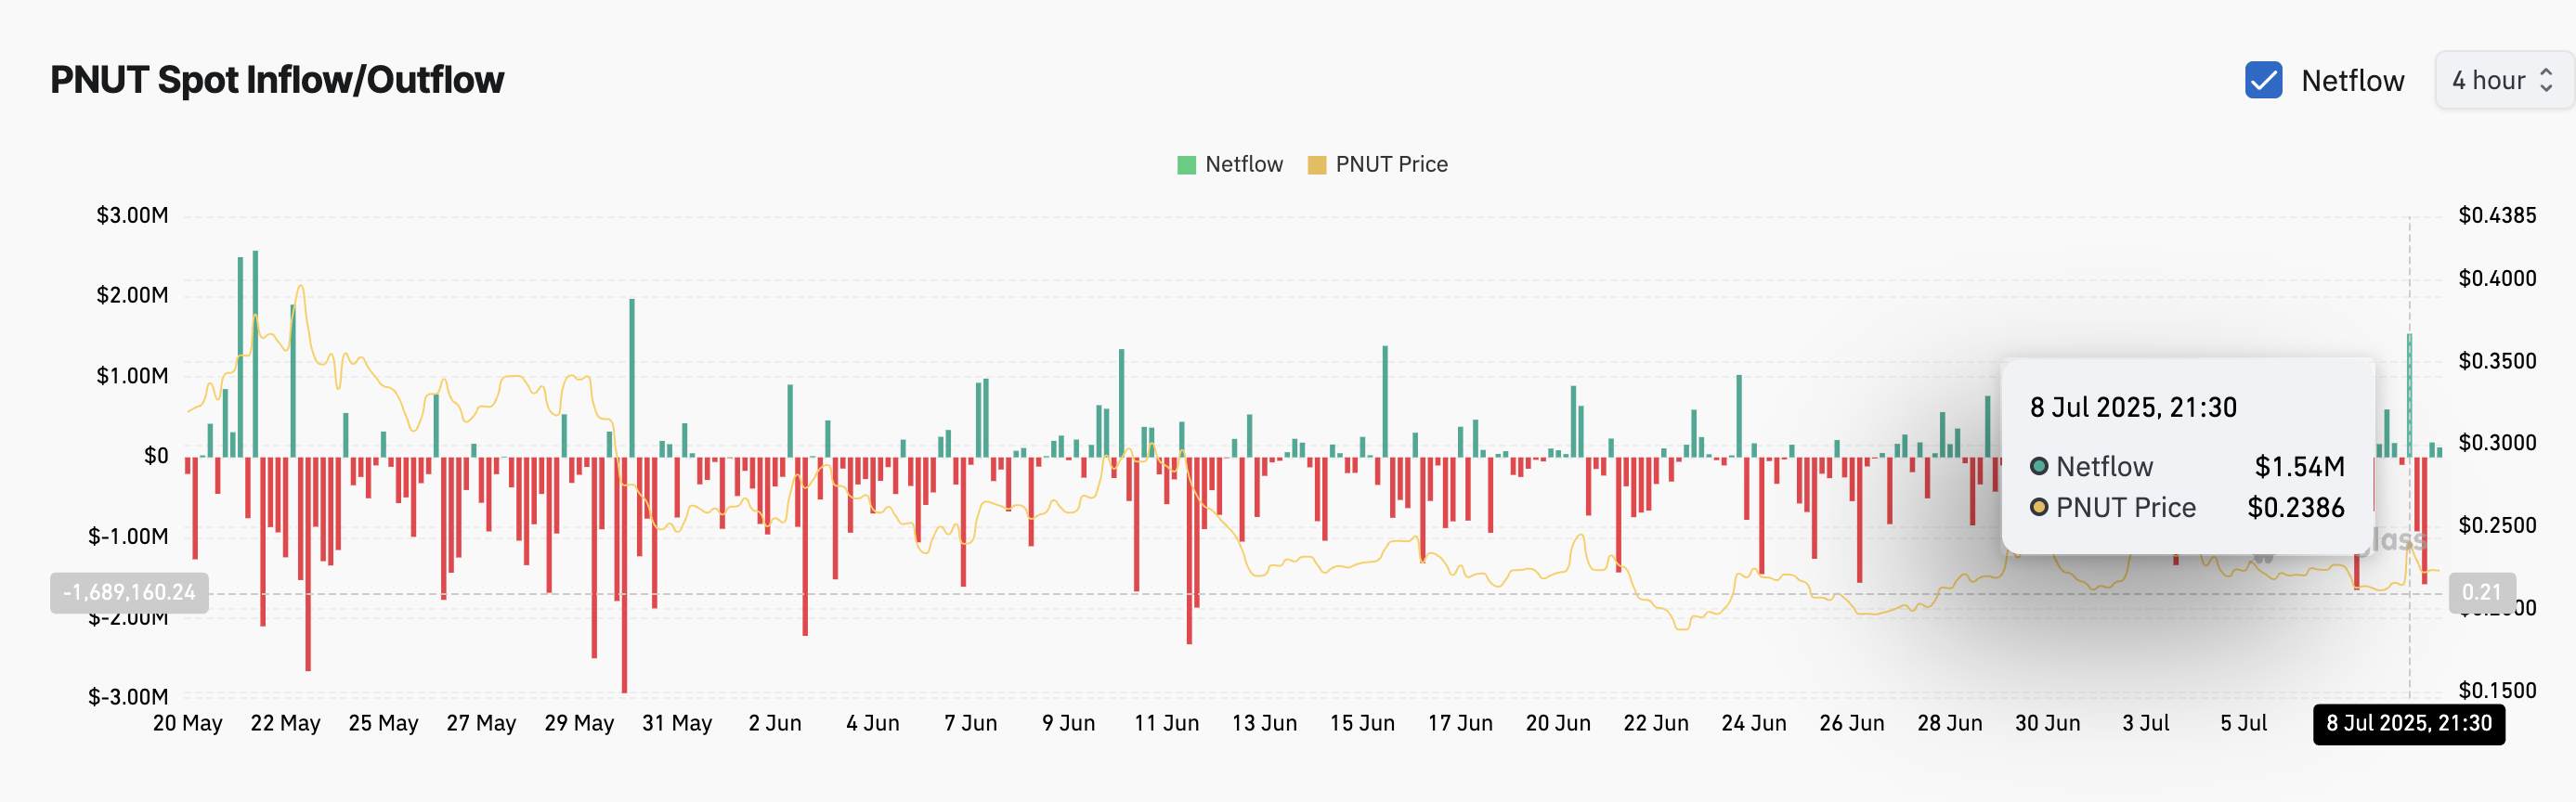Click the $3.00M y-axis label

(x=132, y=215)
